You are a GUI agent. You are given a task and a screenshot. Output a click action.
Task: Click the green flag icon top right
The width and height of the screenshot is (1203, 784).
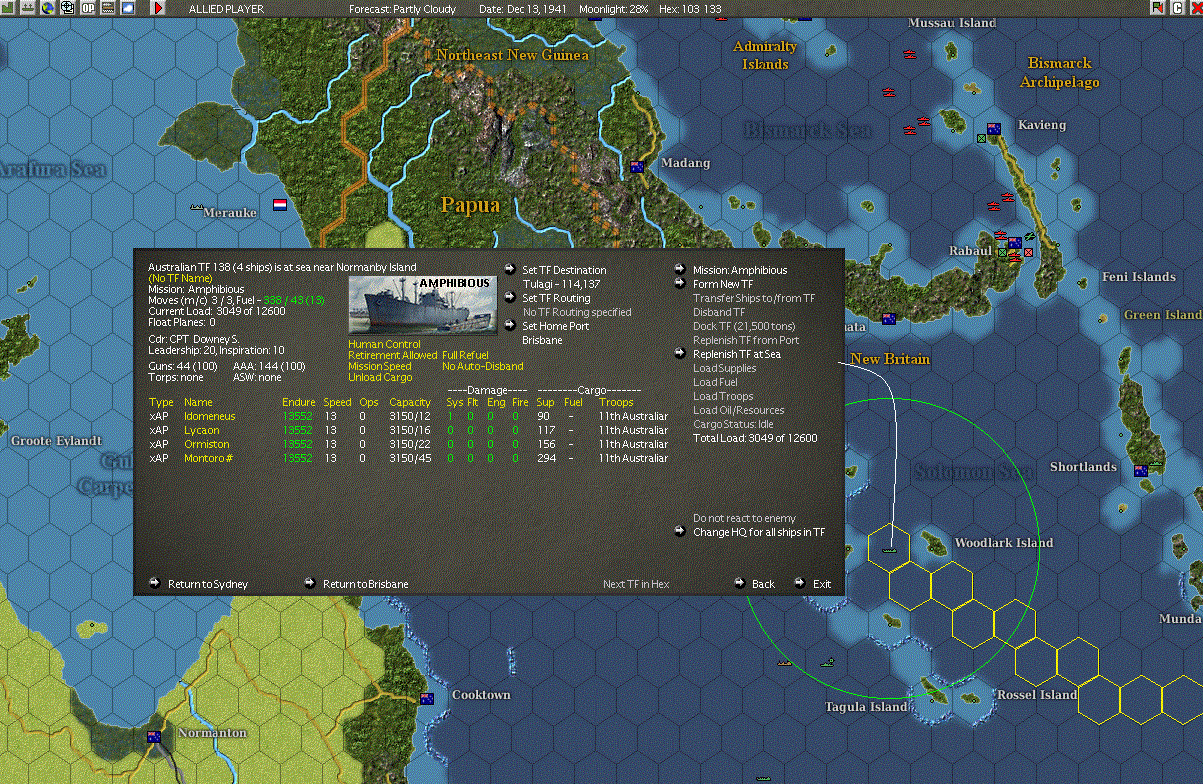click(1158, 8)
